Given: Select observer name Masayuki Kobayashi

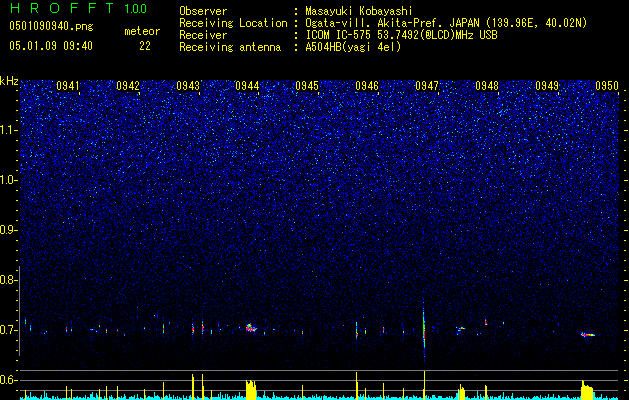Looking at the screenshot, I should pos(359,11).
